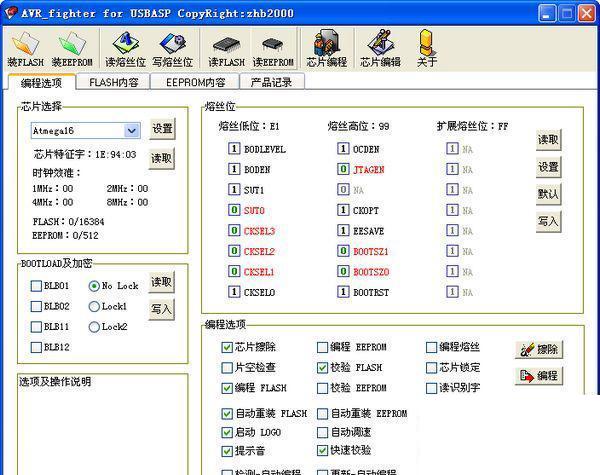Click 写入 write button in fuse panel
The image size is (600, 475).
click(548, 221)
